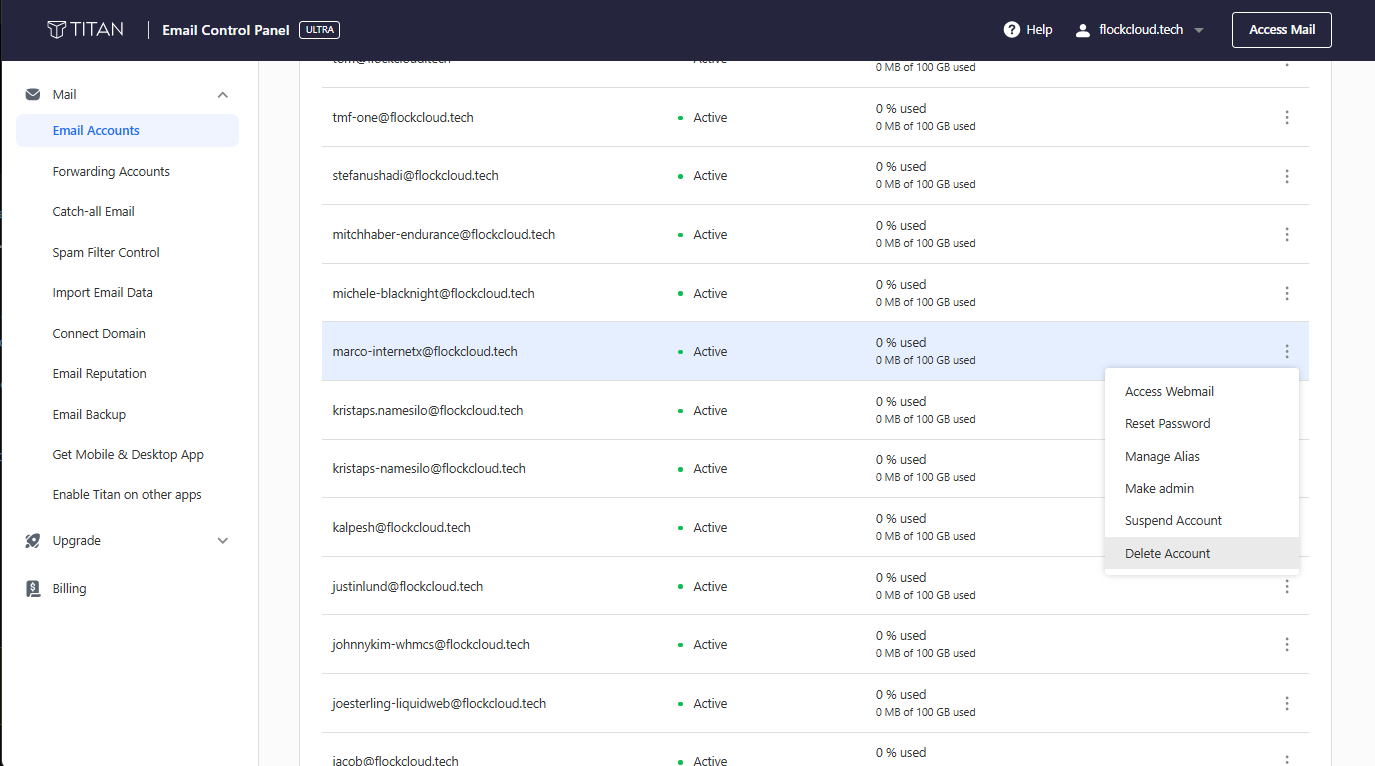Open options menu for michele-blacknight@flockcloud.tech

point(1287,293)
